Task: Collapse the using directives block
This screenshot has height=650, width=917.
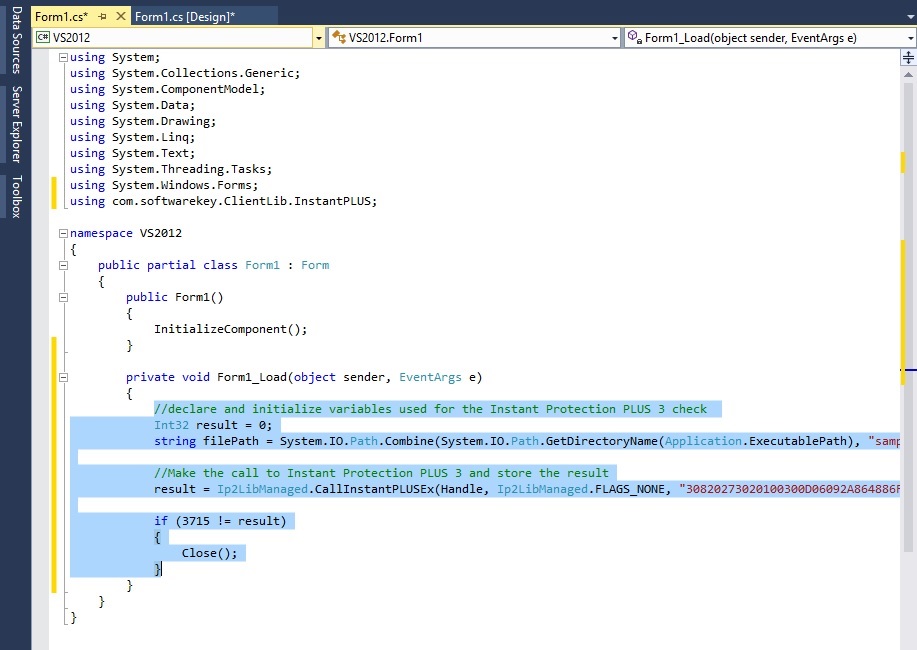Action: [63, 57]
